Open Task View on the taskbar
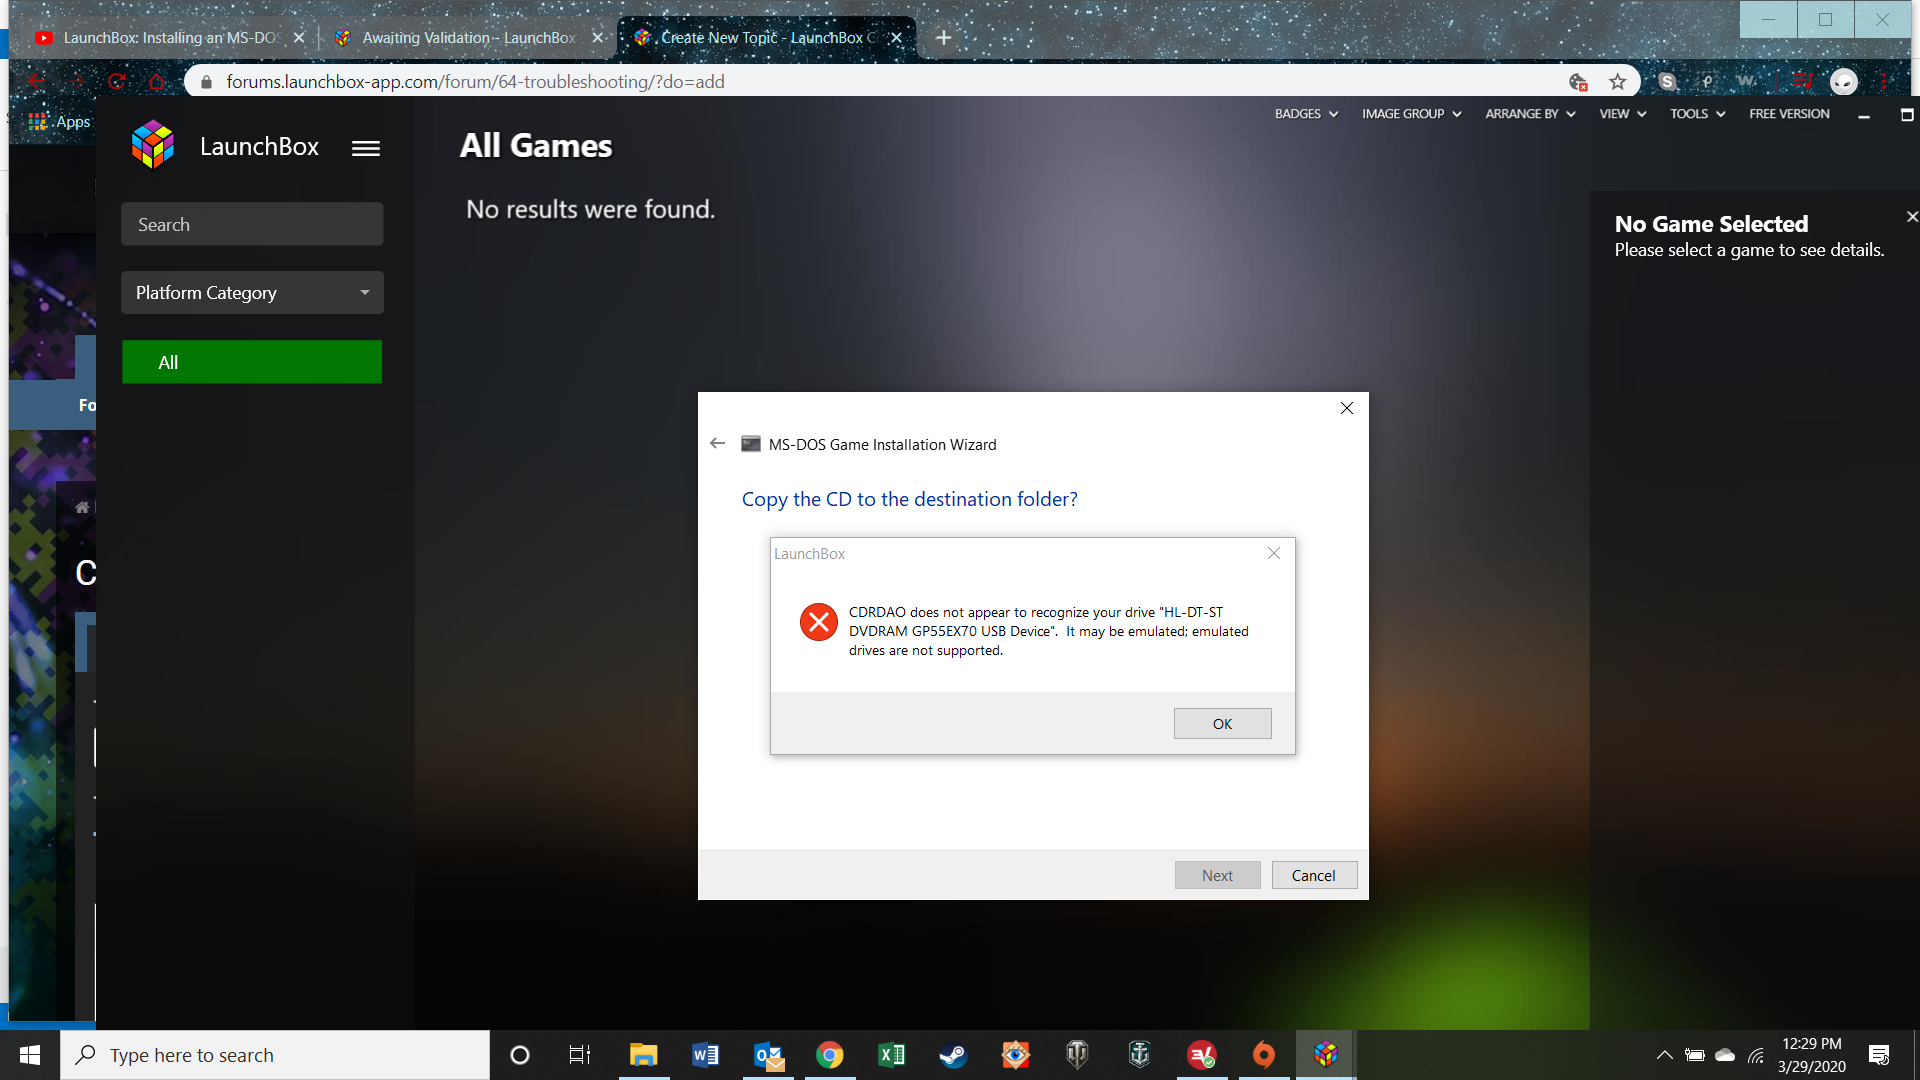The width and height of the screenshot is (1920, 1080). click(580, 1055)
